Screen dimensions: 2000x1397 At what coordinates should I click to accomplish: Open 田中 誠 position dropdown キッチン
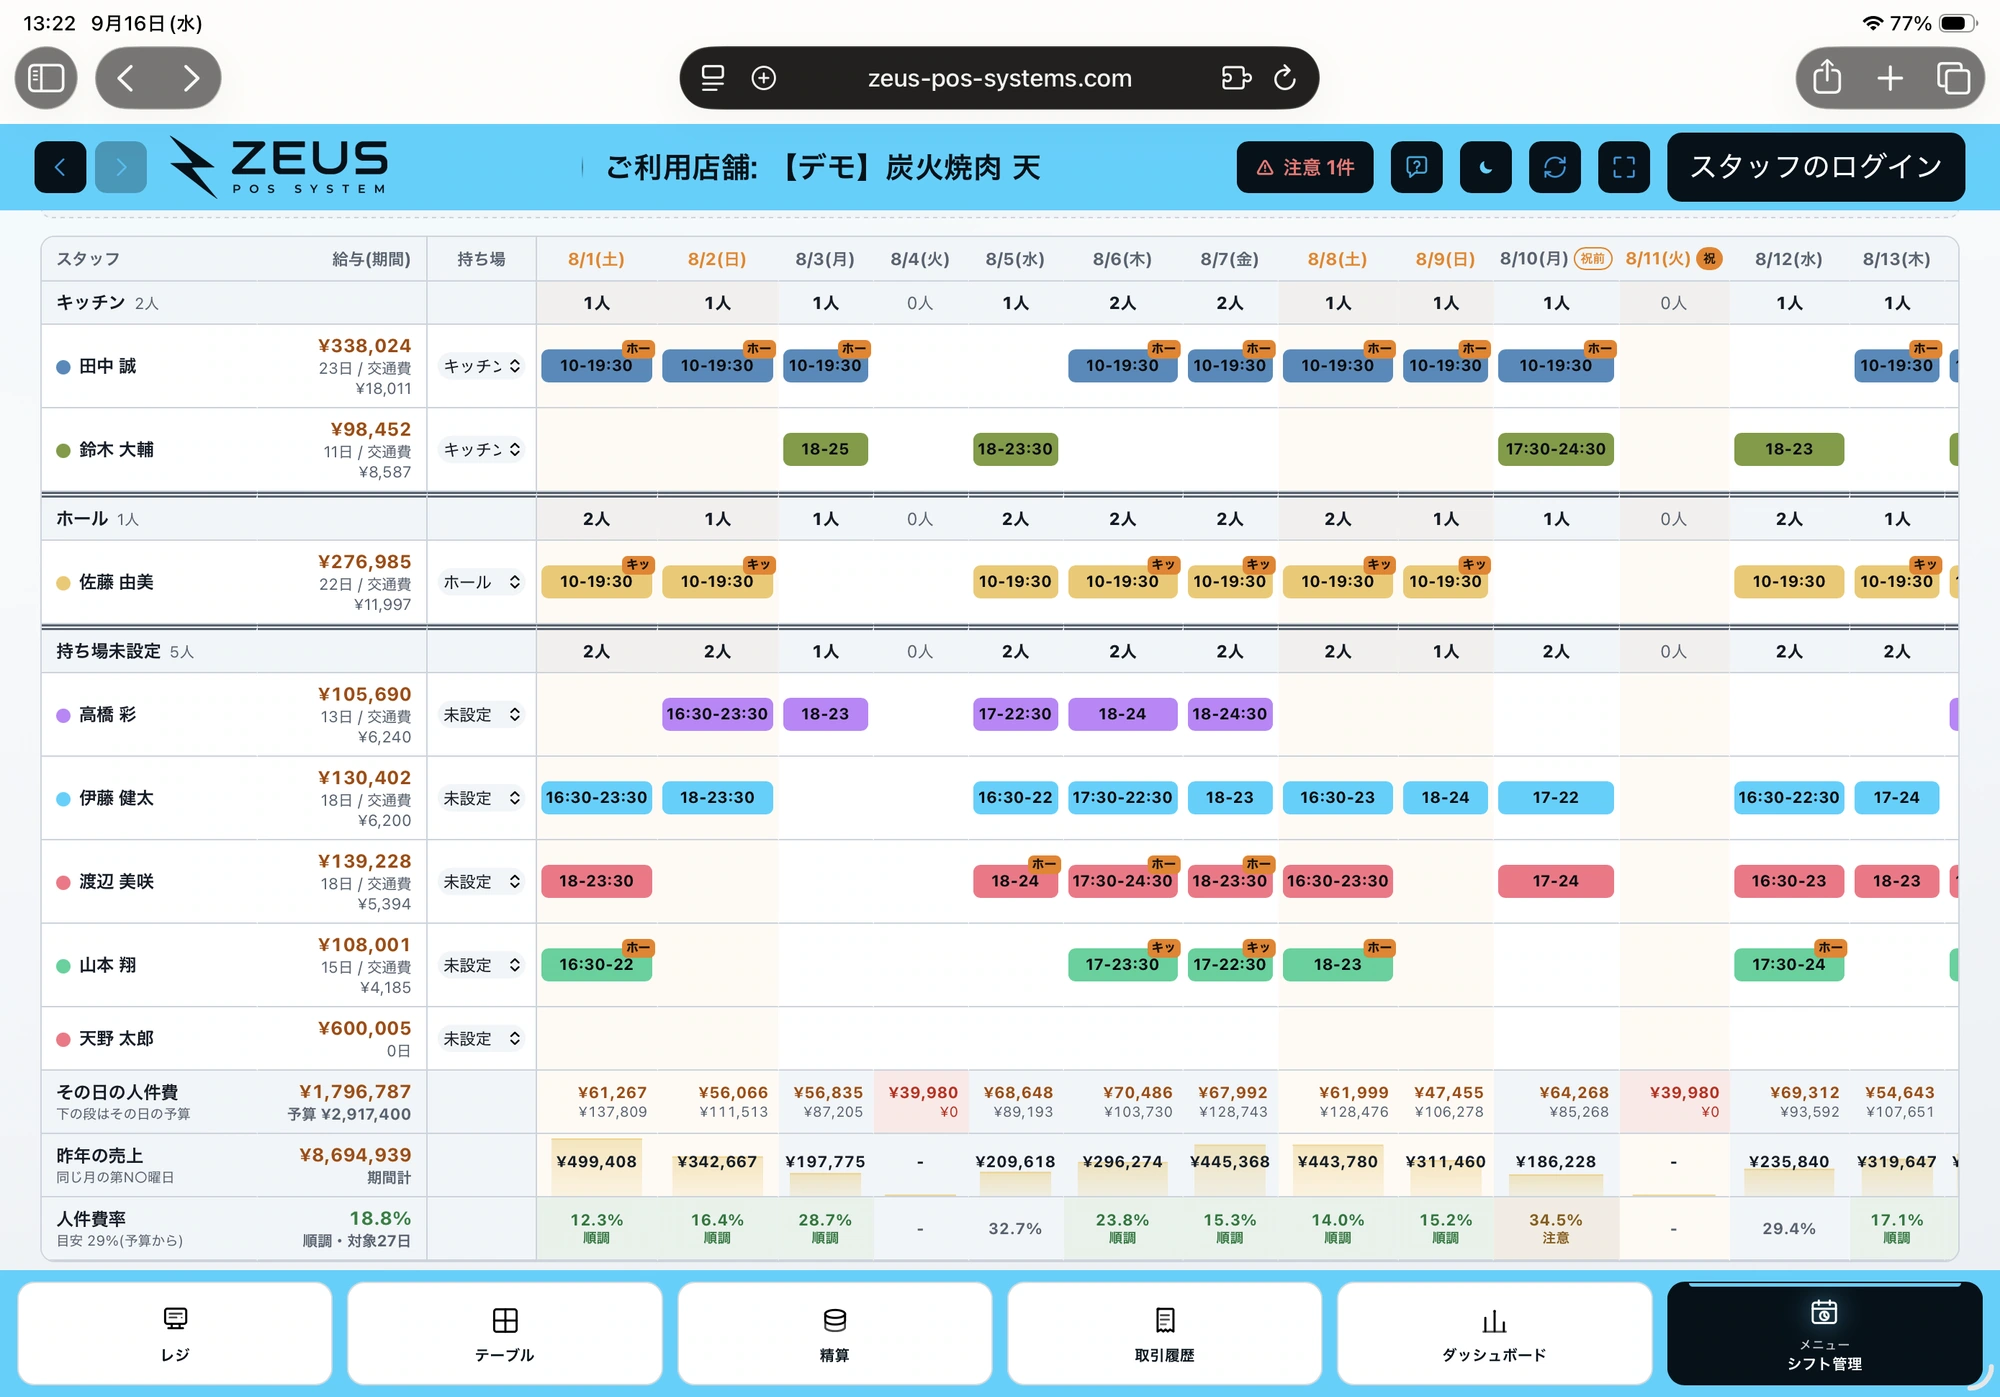pos(482,366)
